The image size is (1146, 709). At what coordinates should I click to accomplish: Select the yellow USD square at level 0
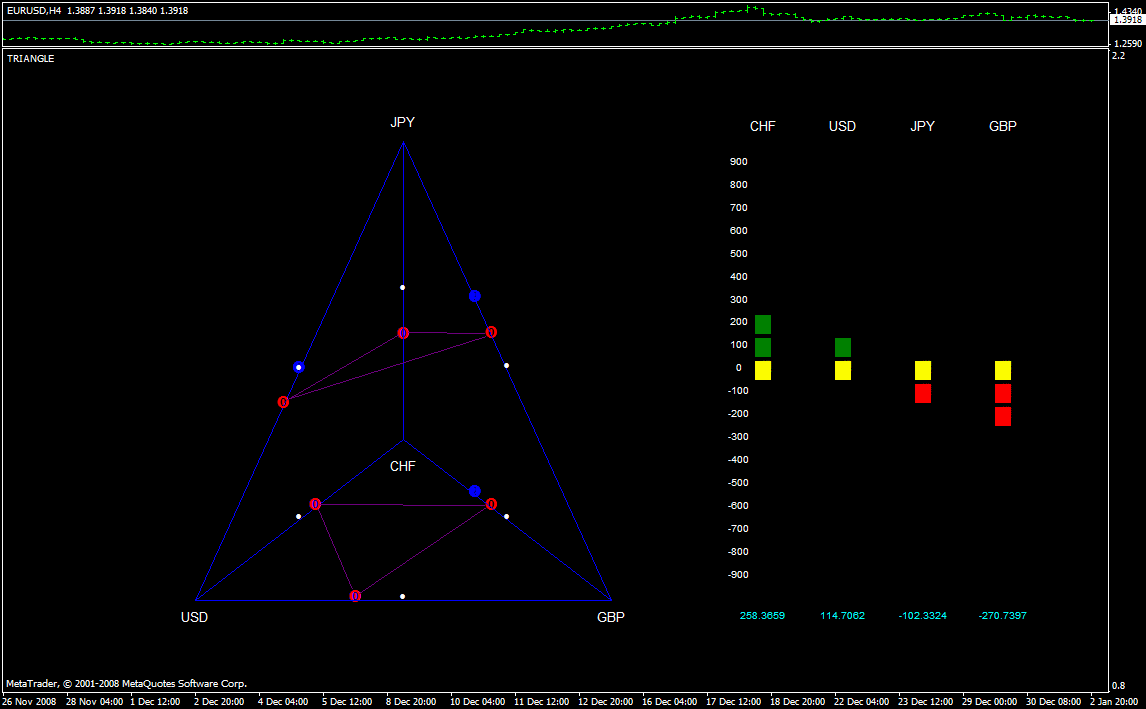click(x=843, y=371)
